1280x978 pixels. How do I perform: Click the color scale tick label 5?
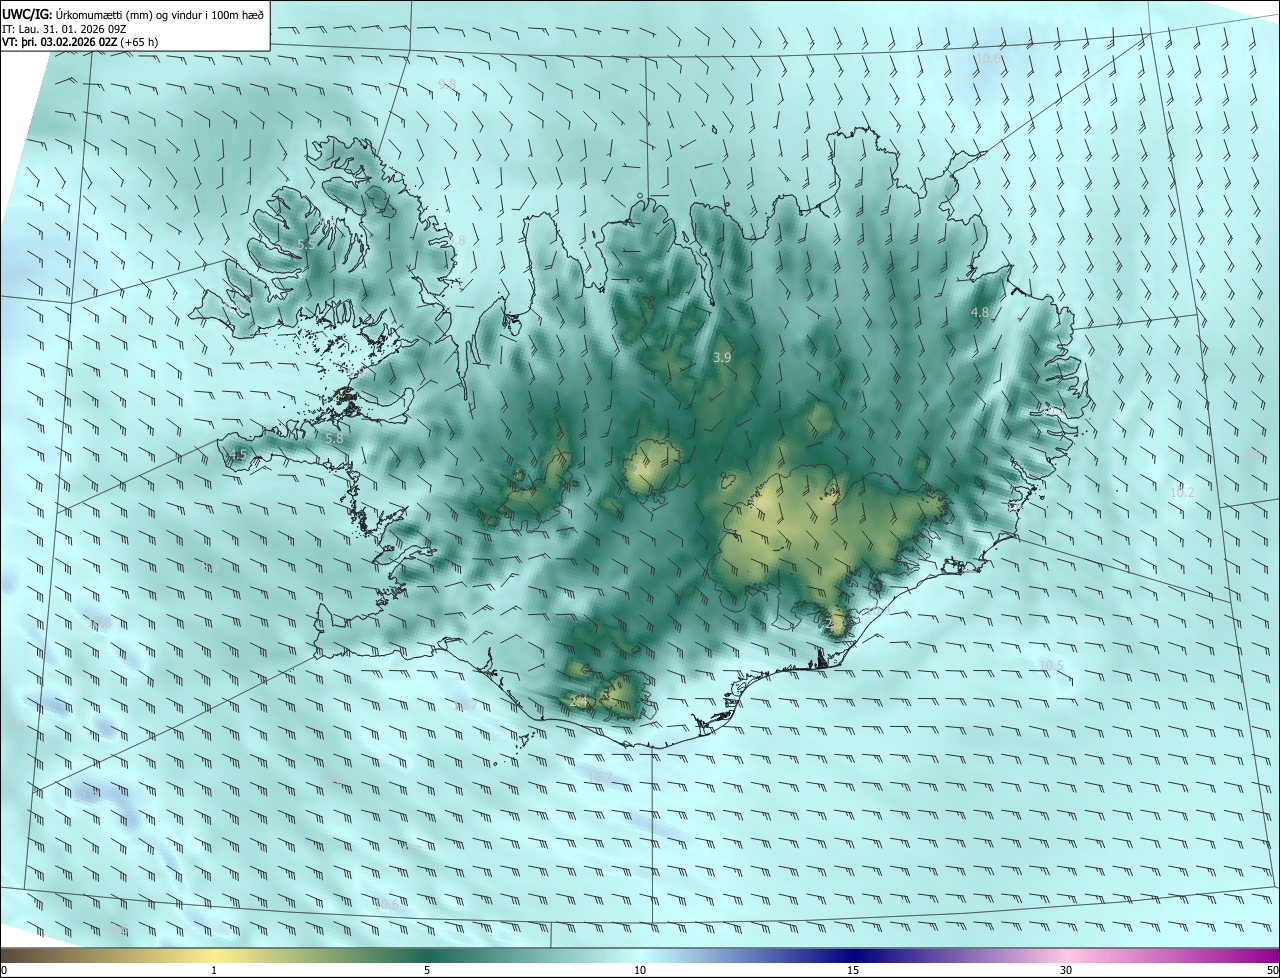(427, 970)
